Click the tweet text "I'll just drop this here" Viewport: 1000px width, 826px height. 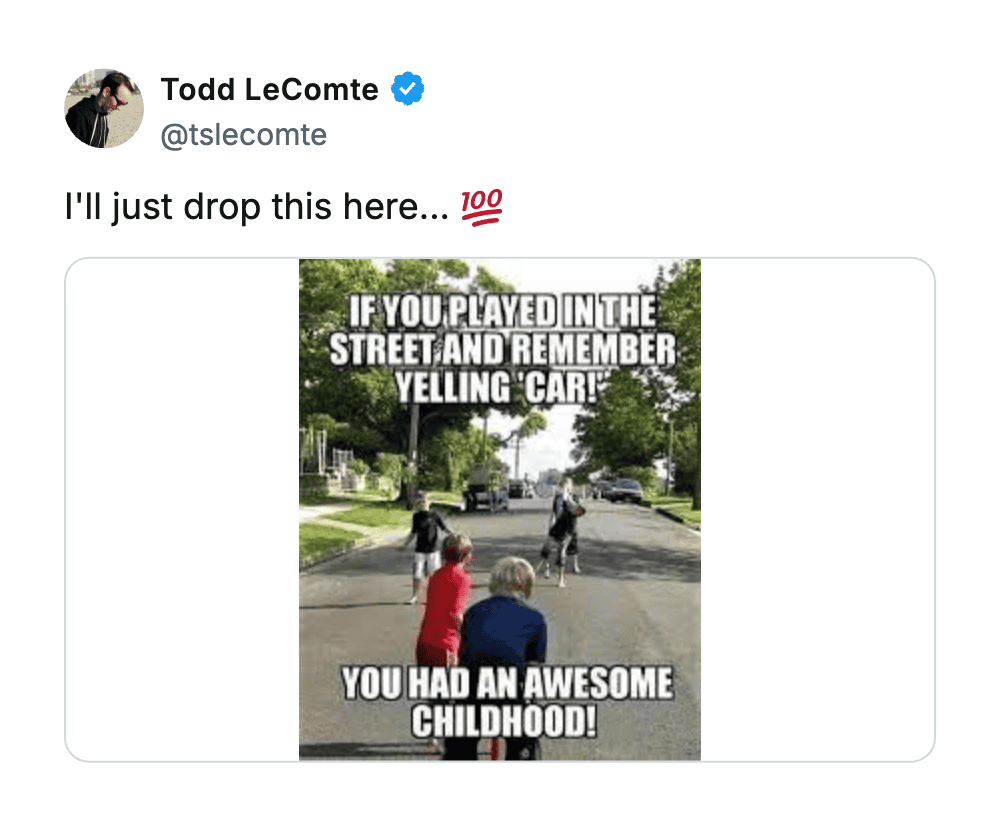click(x=255, y=208)
